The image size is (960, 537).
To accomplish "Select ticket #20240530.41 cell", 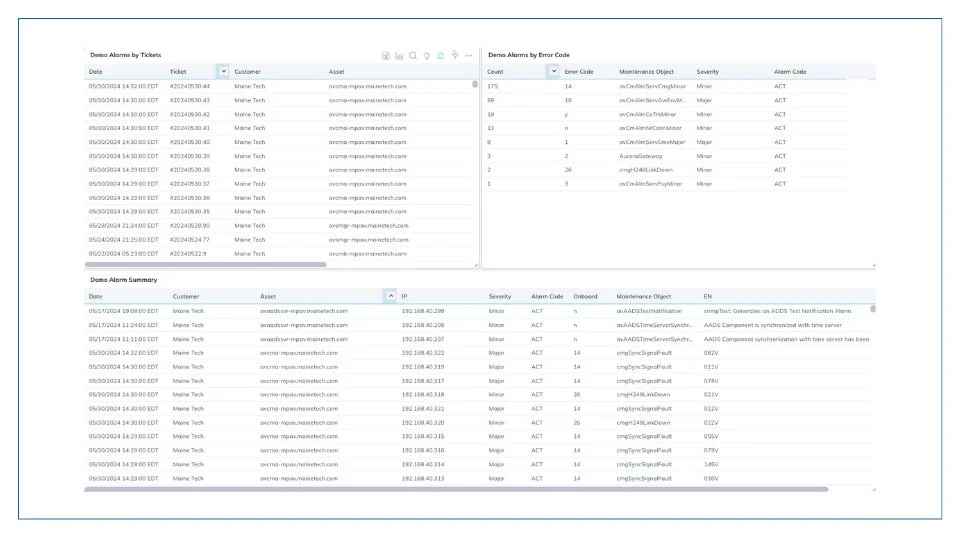I will pos(190,128).
